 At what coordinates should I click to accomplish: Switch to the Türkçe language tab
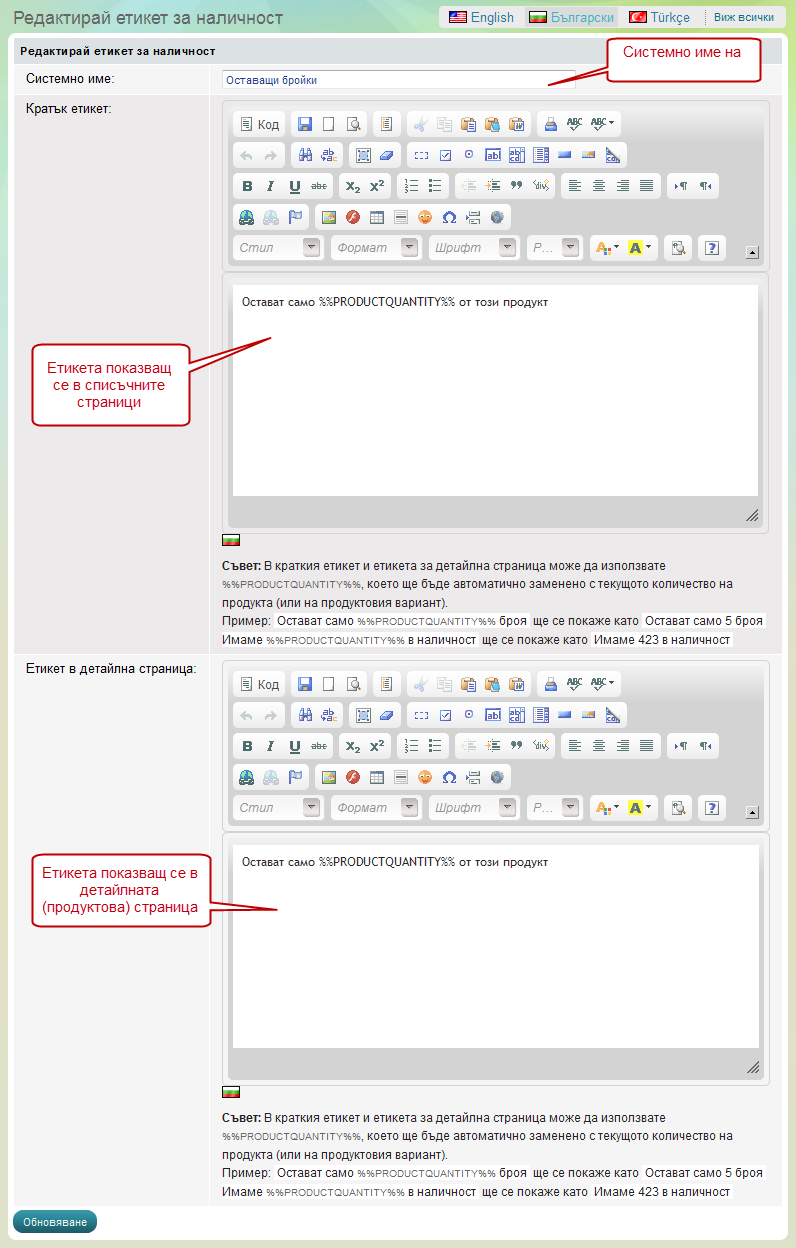tap(659, 17)
